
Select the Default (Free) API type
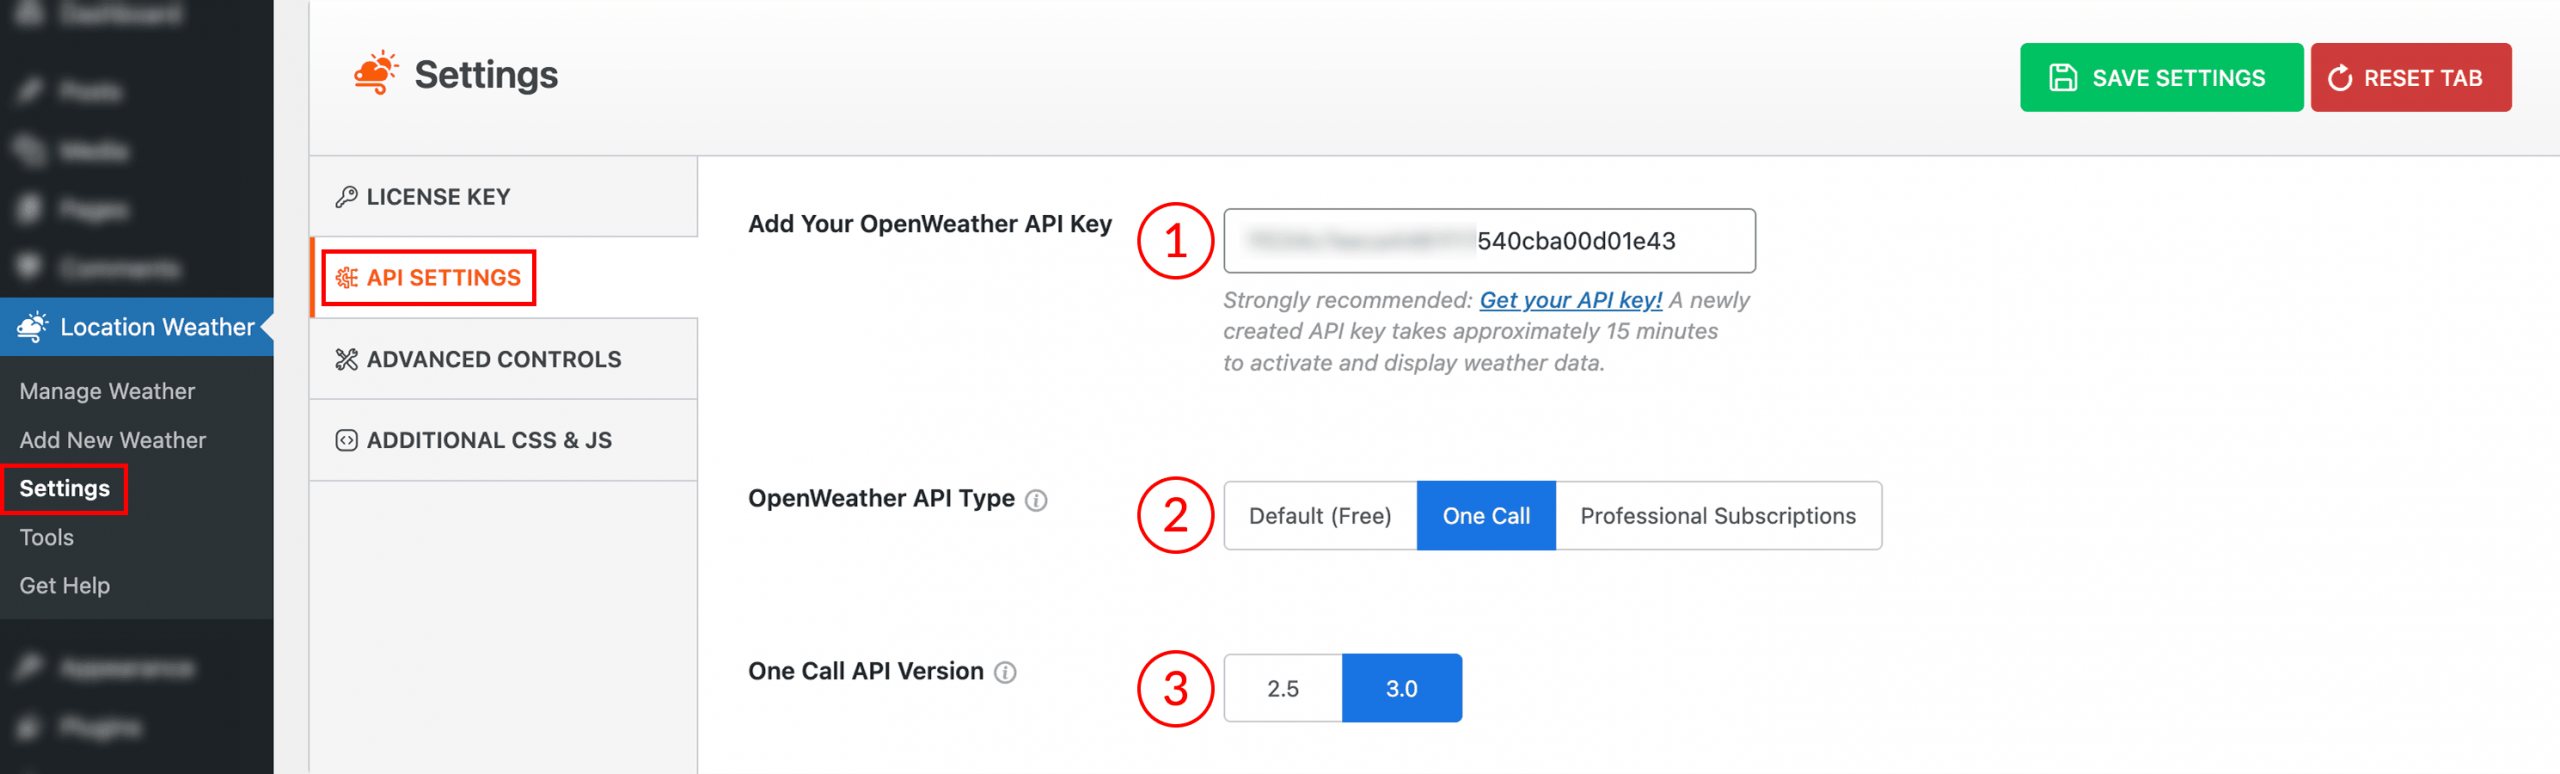click(x=1319, y=516)
